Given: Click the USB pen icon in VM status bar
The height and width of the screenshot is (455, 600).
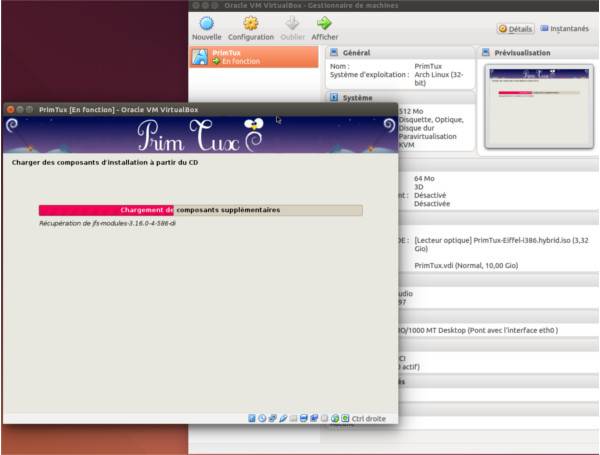Looking at the screenshot, I should coord(283,418).
